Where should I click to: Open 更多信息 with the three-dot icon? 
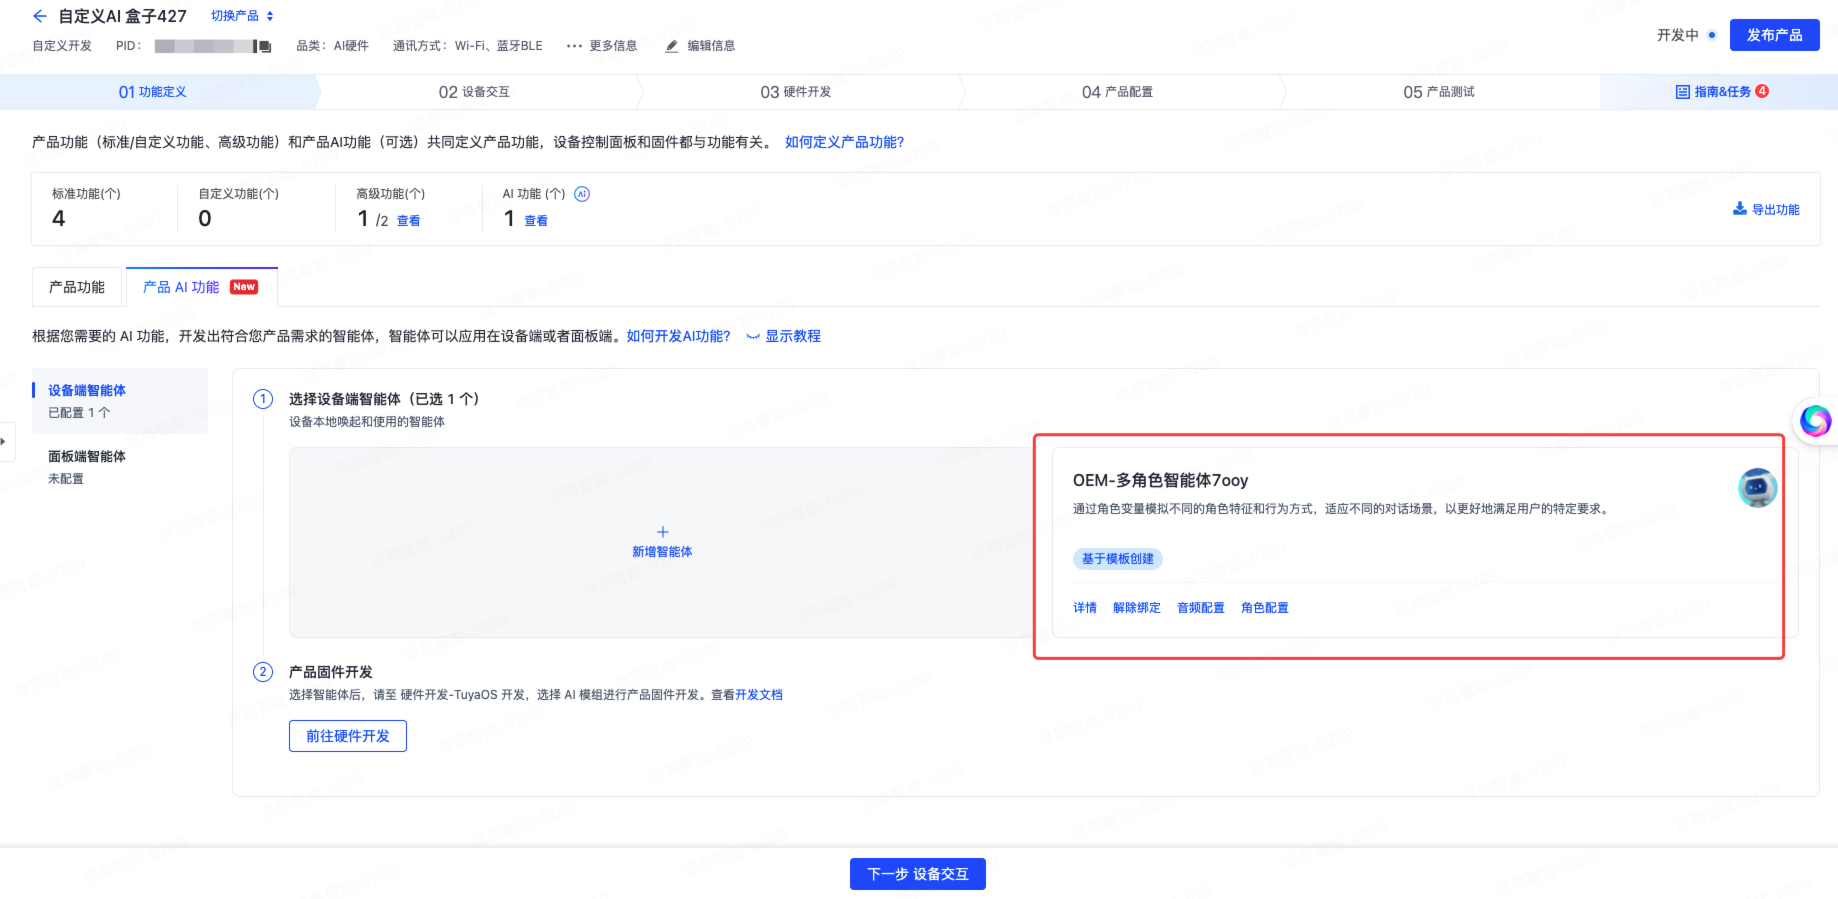point(574,46)
